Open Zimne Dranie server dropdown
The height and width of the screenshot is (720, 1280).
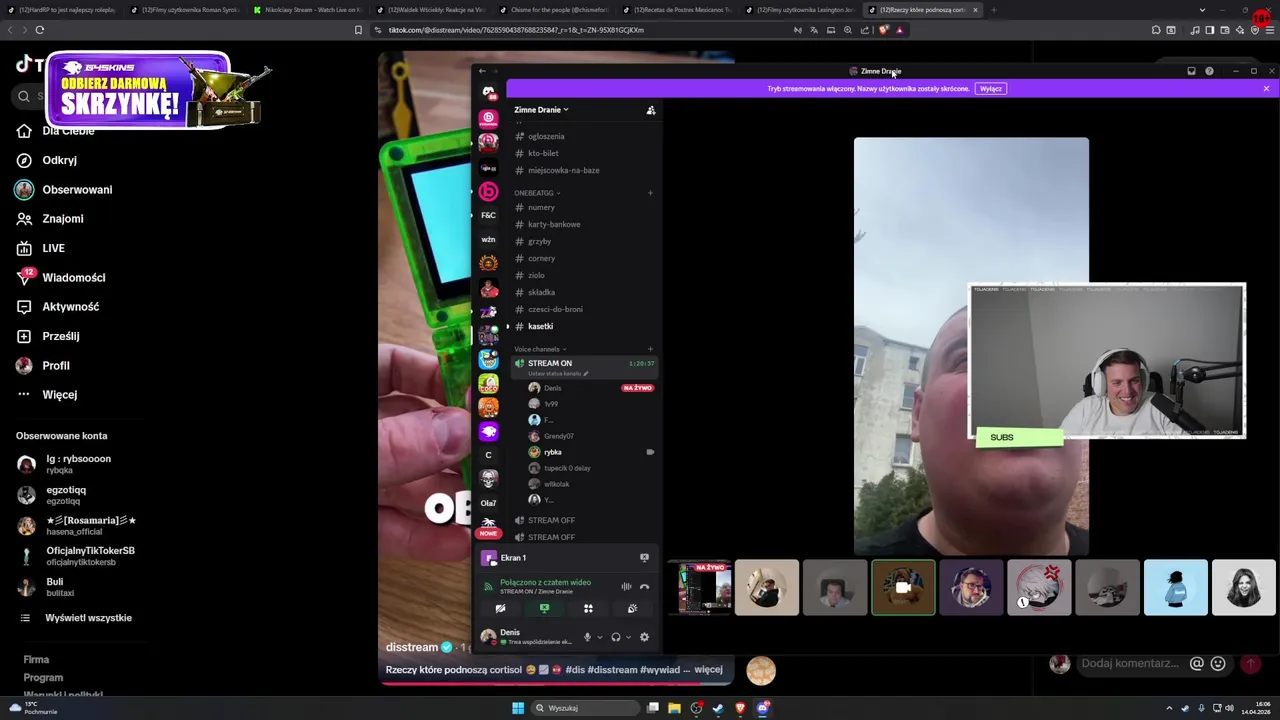click(541, 110)
